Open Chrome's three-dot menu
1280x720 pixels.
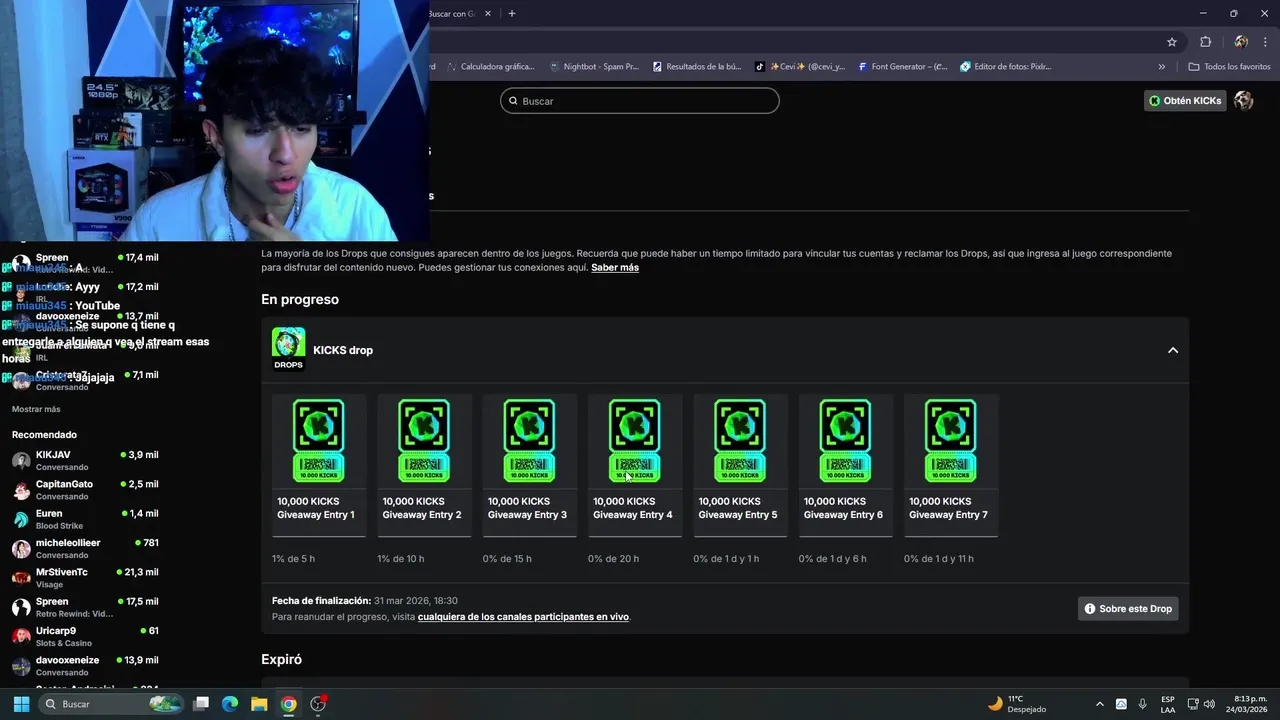coord(1266,42)
